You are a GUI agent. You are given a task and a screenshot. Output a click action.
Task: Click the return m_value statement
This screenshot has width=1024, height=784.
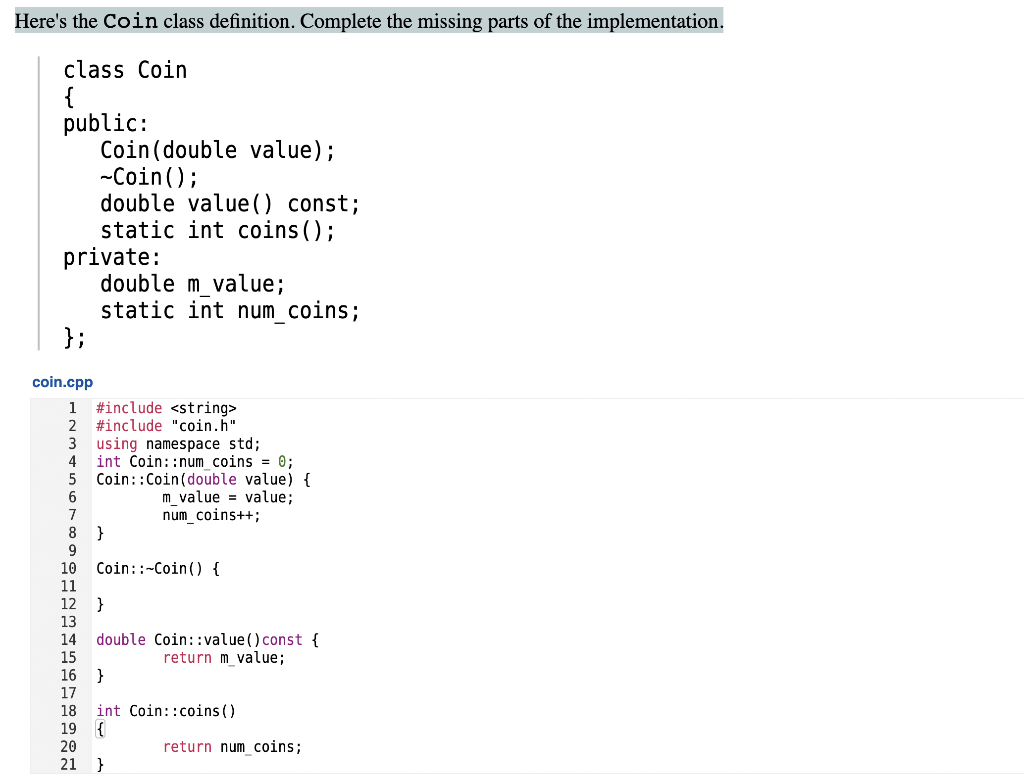tap(222, 657)
